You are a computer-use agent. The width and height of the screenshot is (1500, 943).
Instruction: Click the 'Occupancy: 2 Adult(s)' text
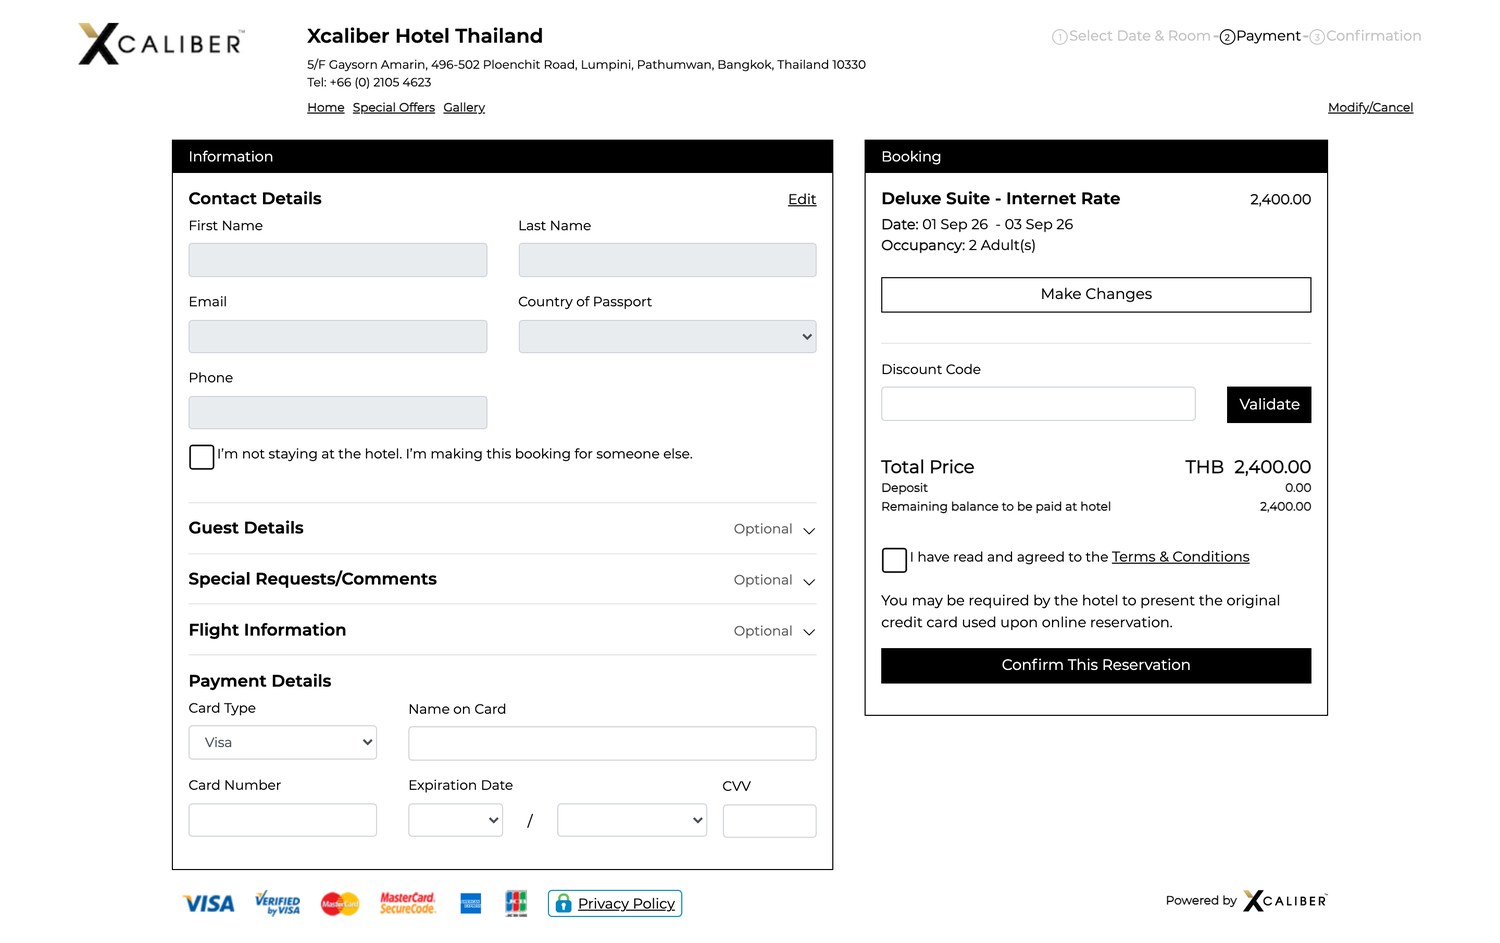pyautogui.click(x=958, y=245)
